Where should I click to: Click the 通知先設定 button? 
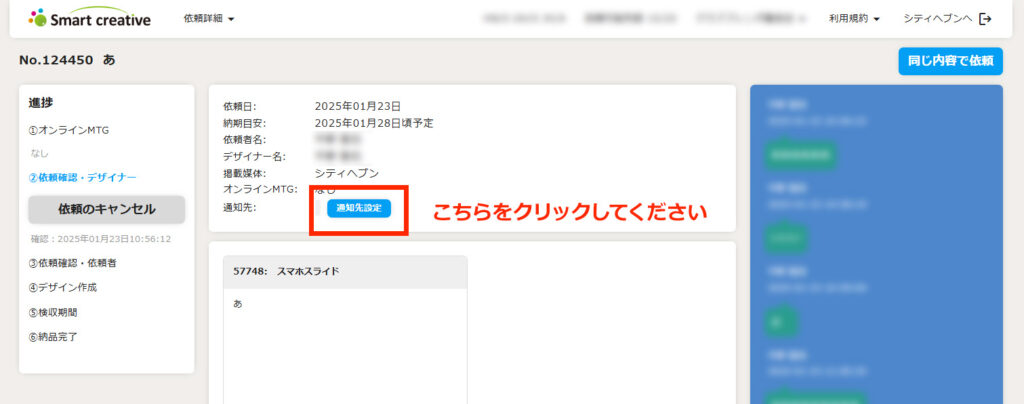click(359, 208)
